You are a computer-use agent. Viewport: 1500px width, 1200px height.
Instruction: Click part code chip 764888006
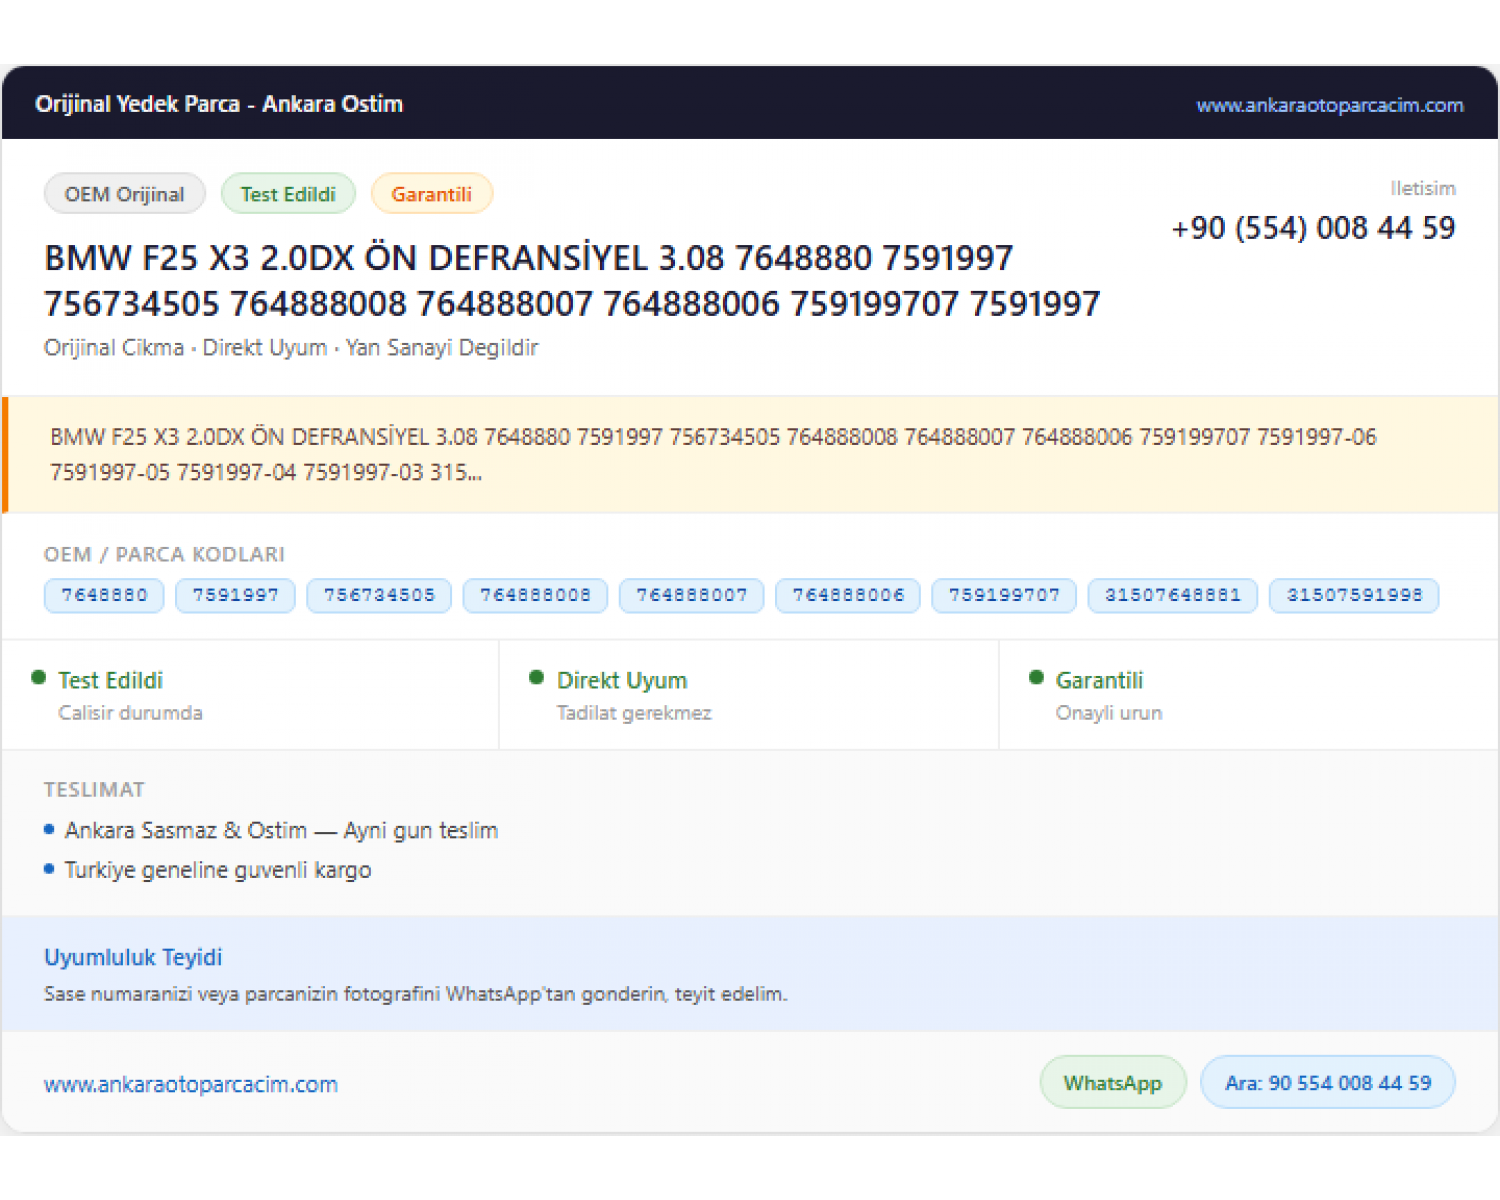(x=848, y=595)
